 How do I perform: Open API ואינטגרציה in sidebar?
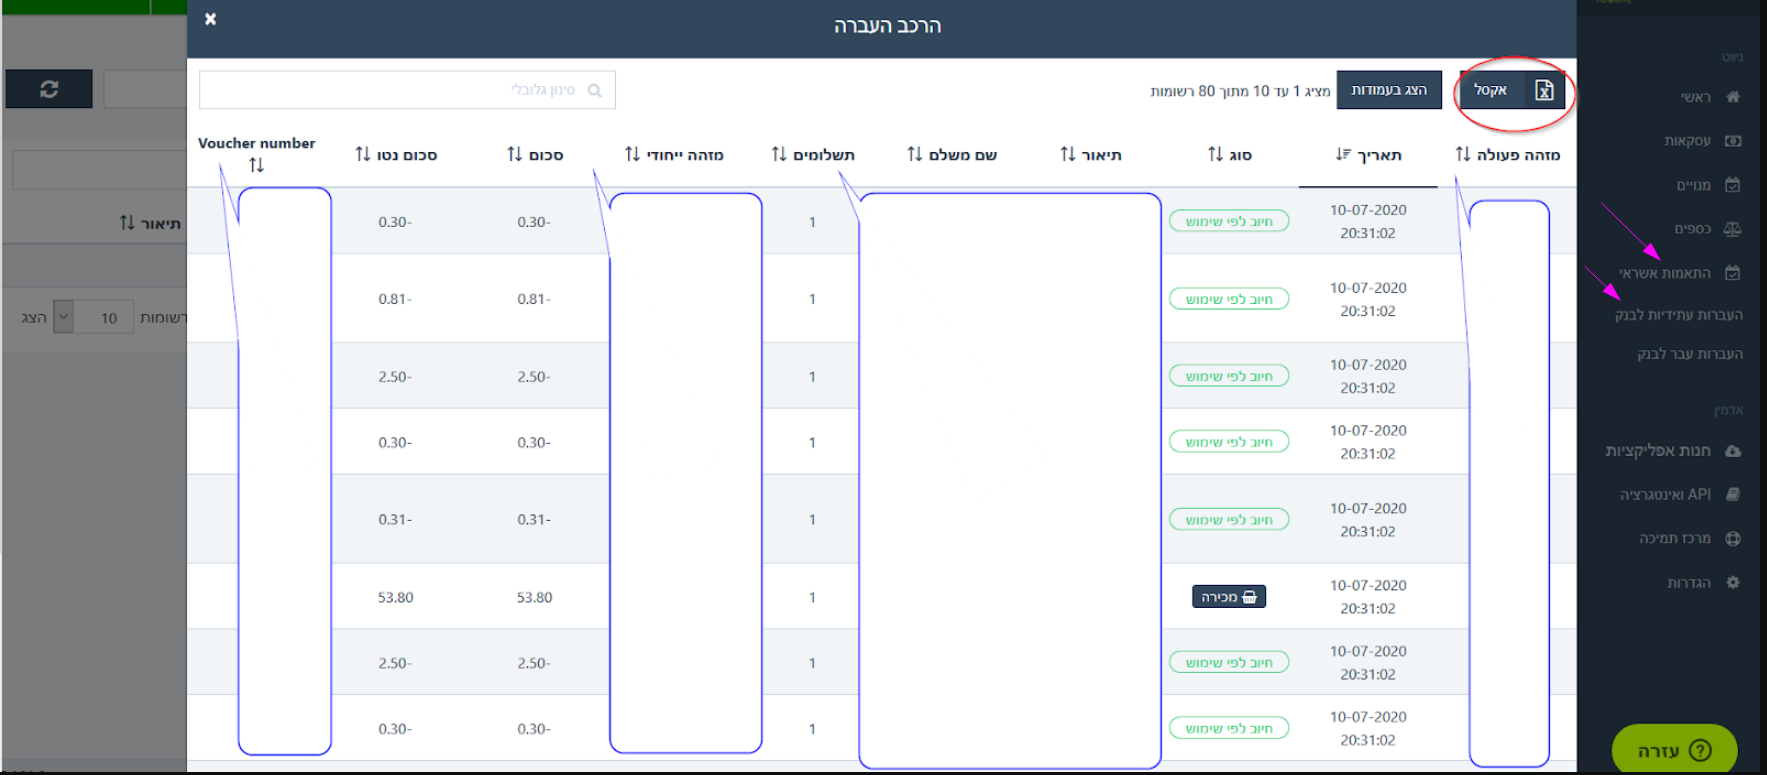click(1680, 495)
